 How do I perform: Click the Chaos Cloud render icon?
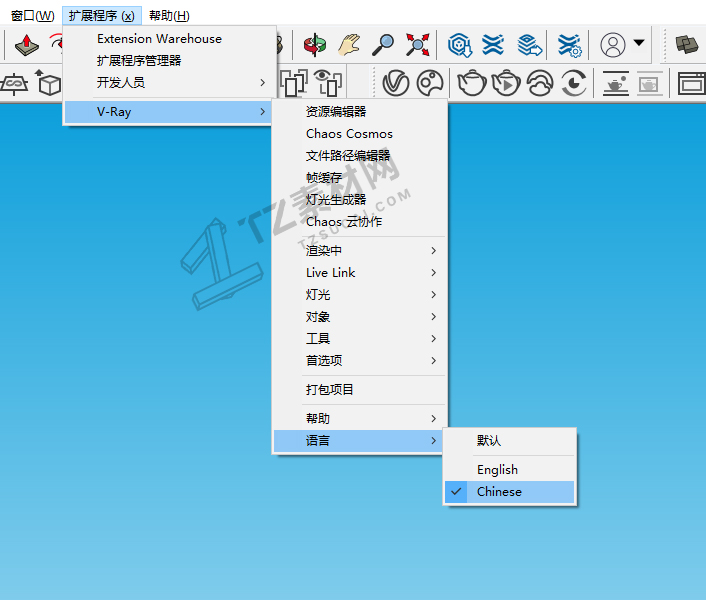point(540,83)
